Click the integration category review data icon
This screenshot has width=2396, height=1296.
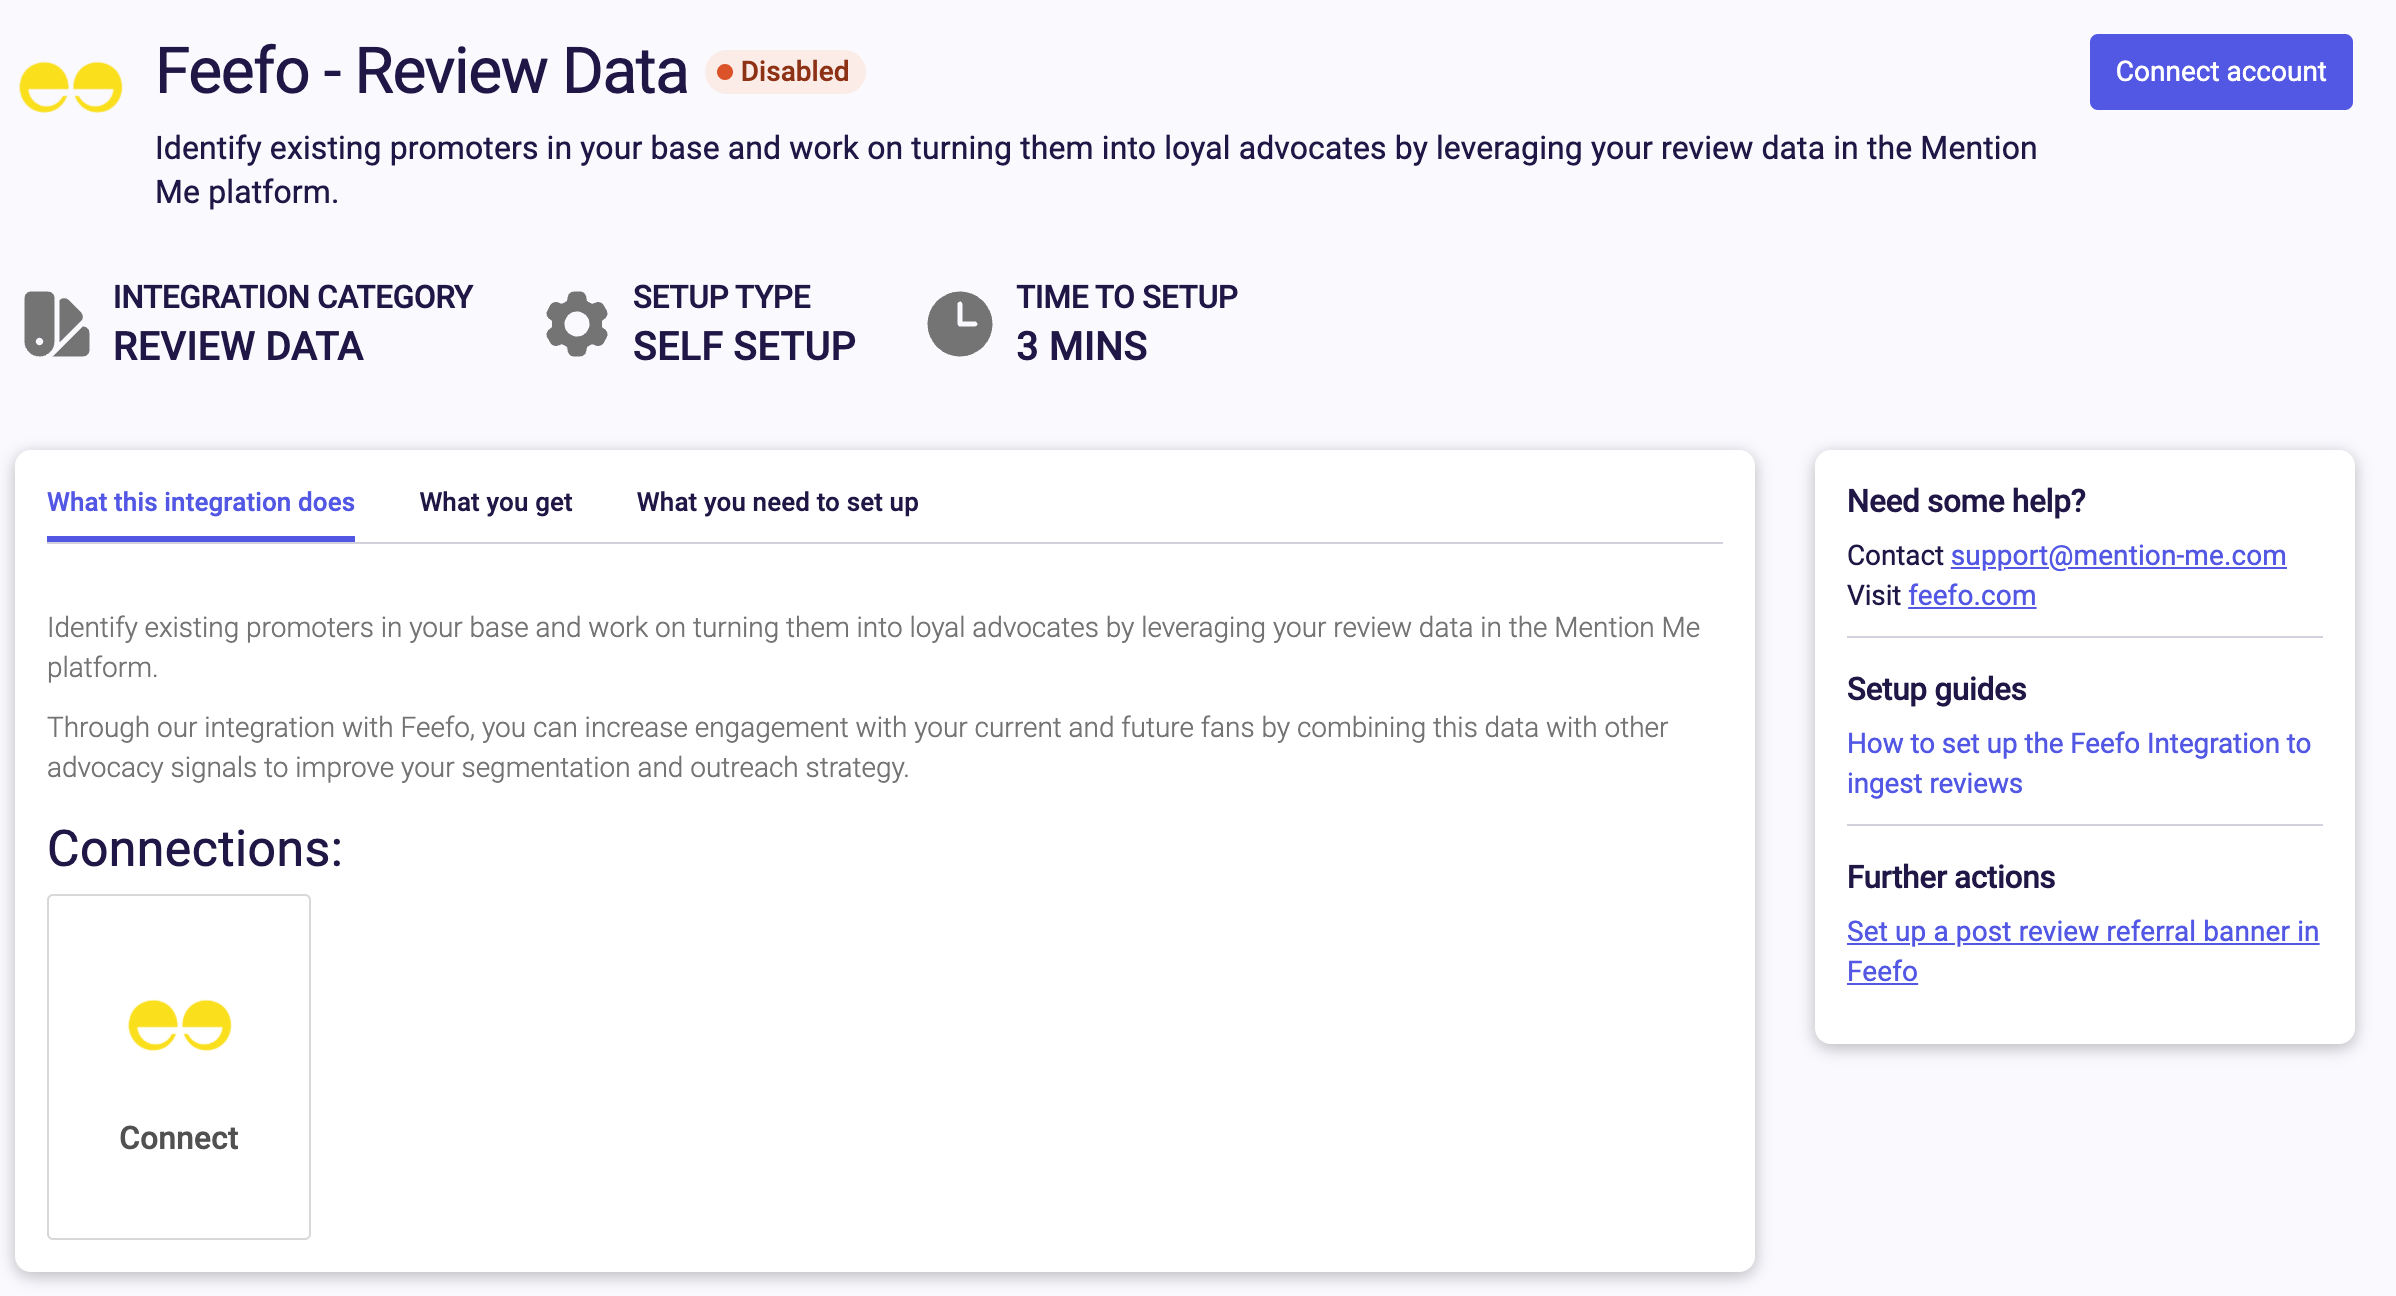(57, 324)
